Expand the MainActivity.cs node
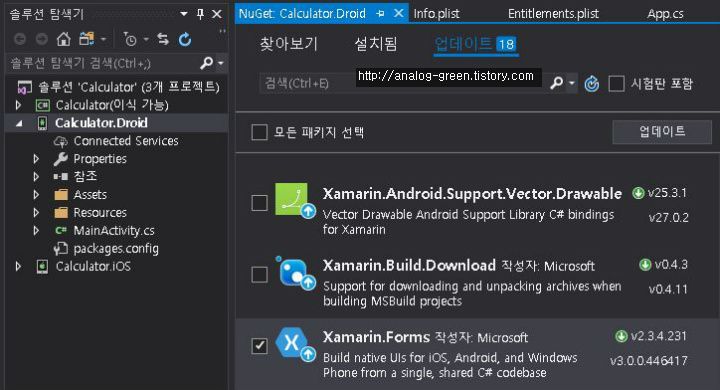Viewport: 720px width, 390px height. point(36,231)
